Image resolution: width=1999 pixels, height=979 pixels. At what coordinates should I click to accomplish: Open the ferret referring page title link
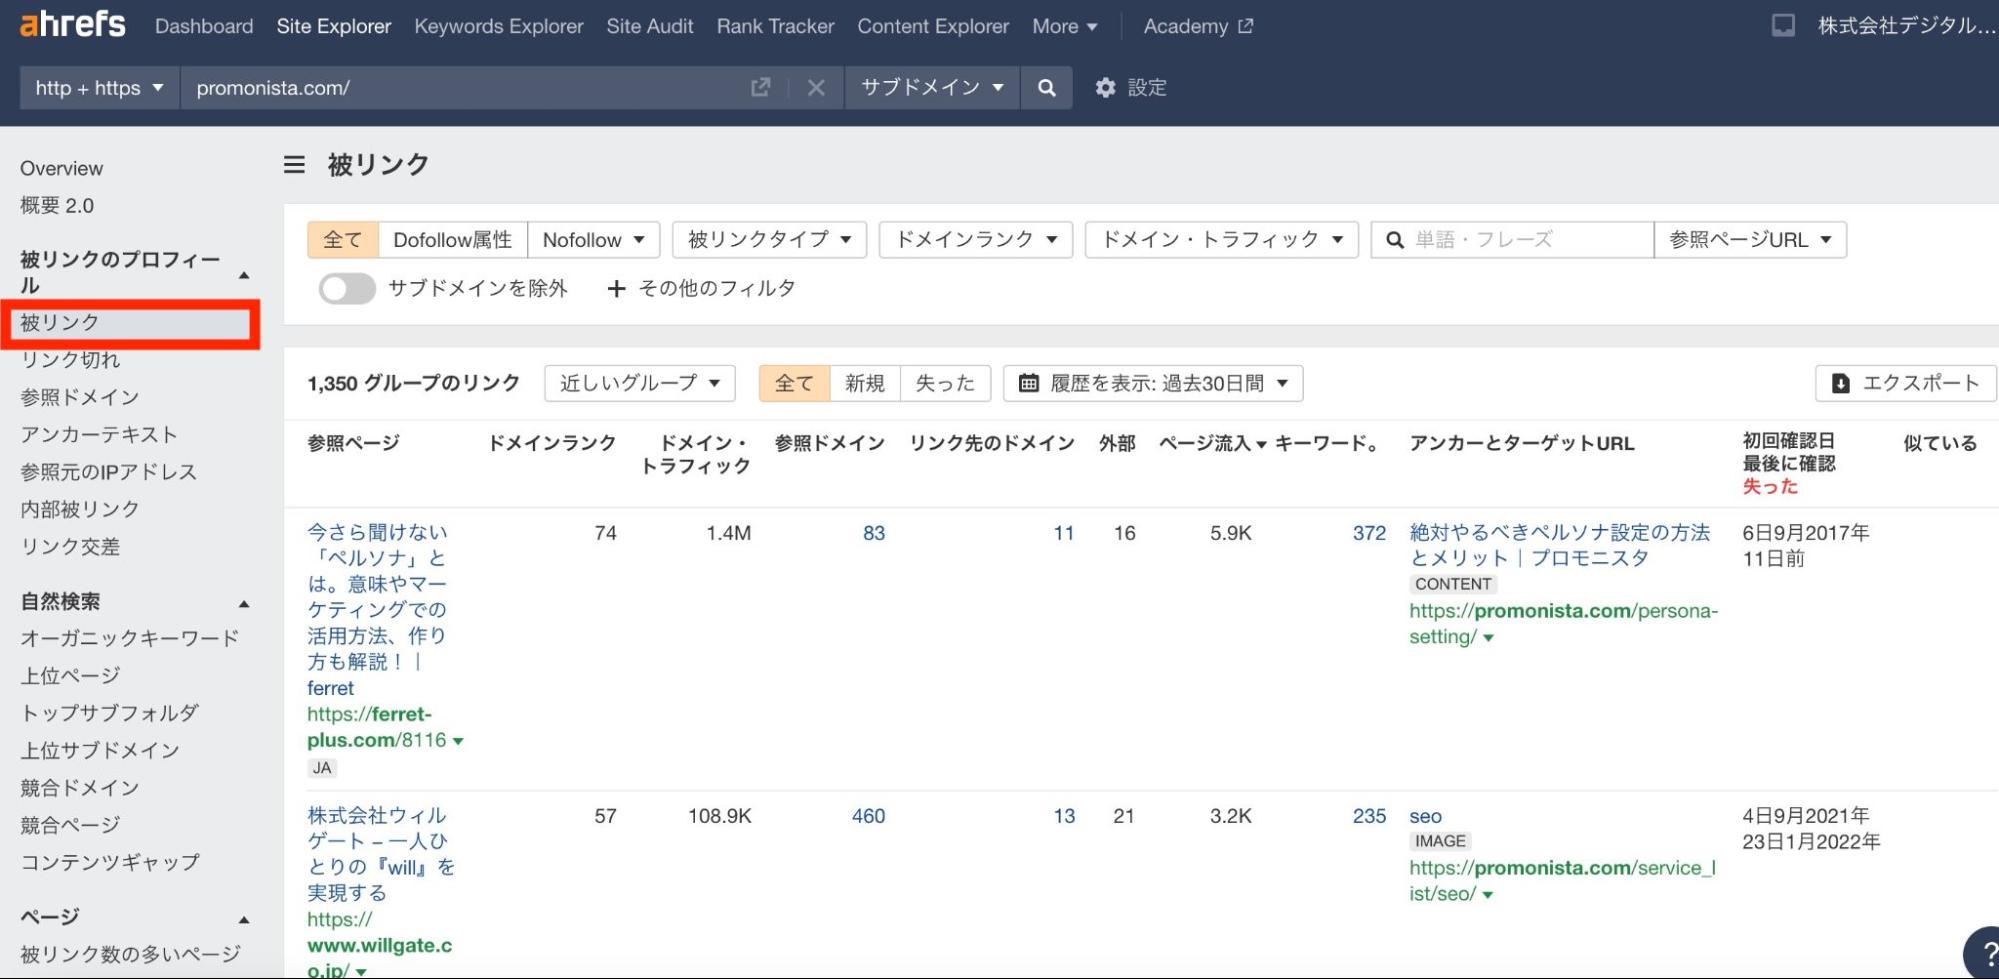(x=377, y=610)
